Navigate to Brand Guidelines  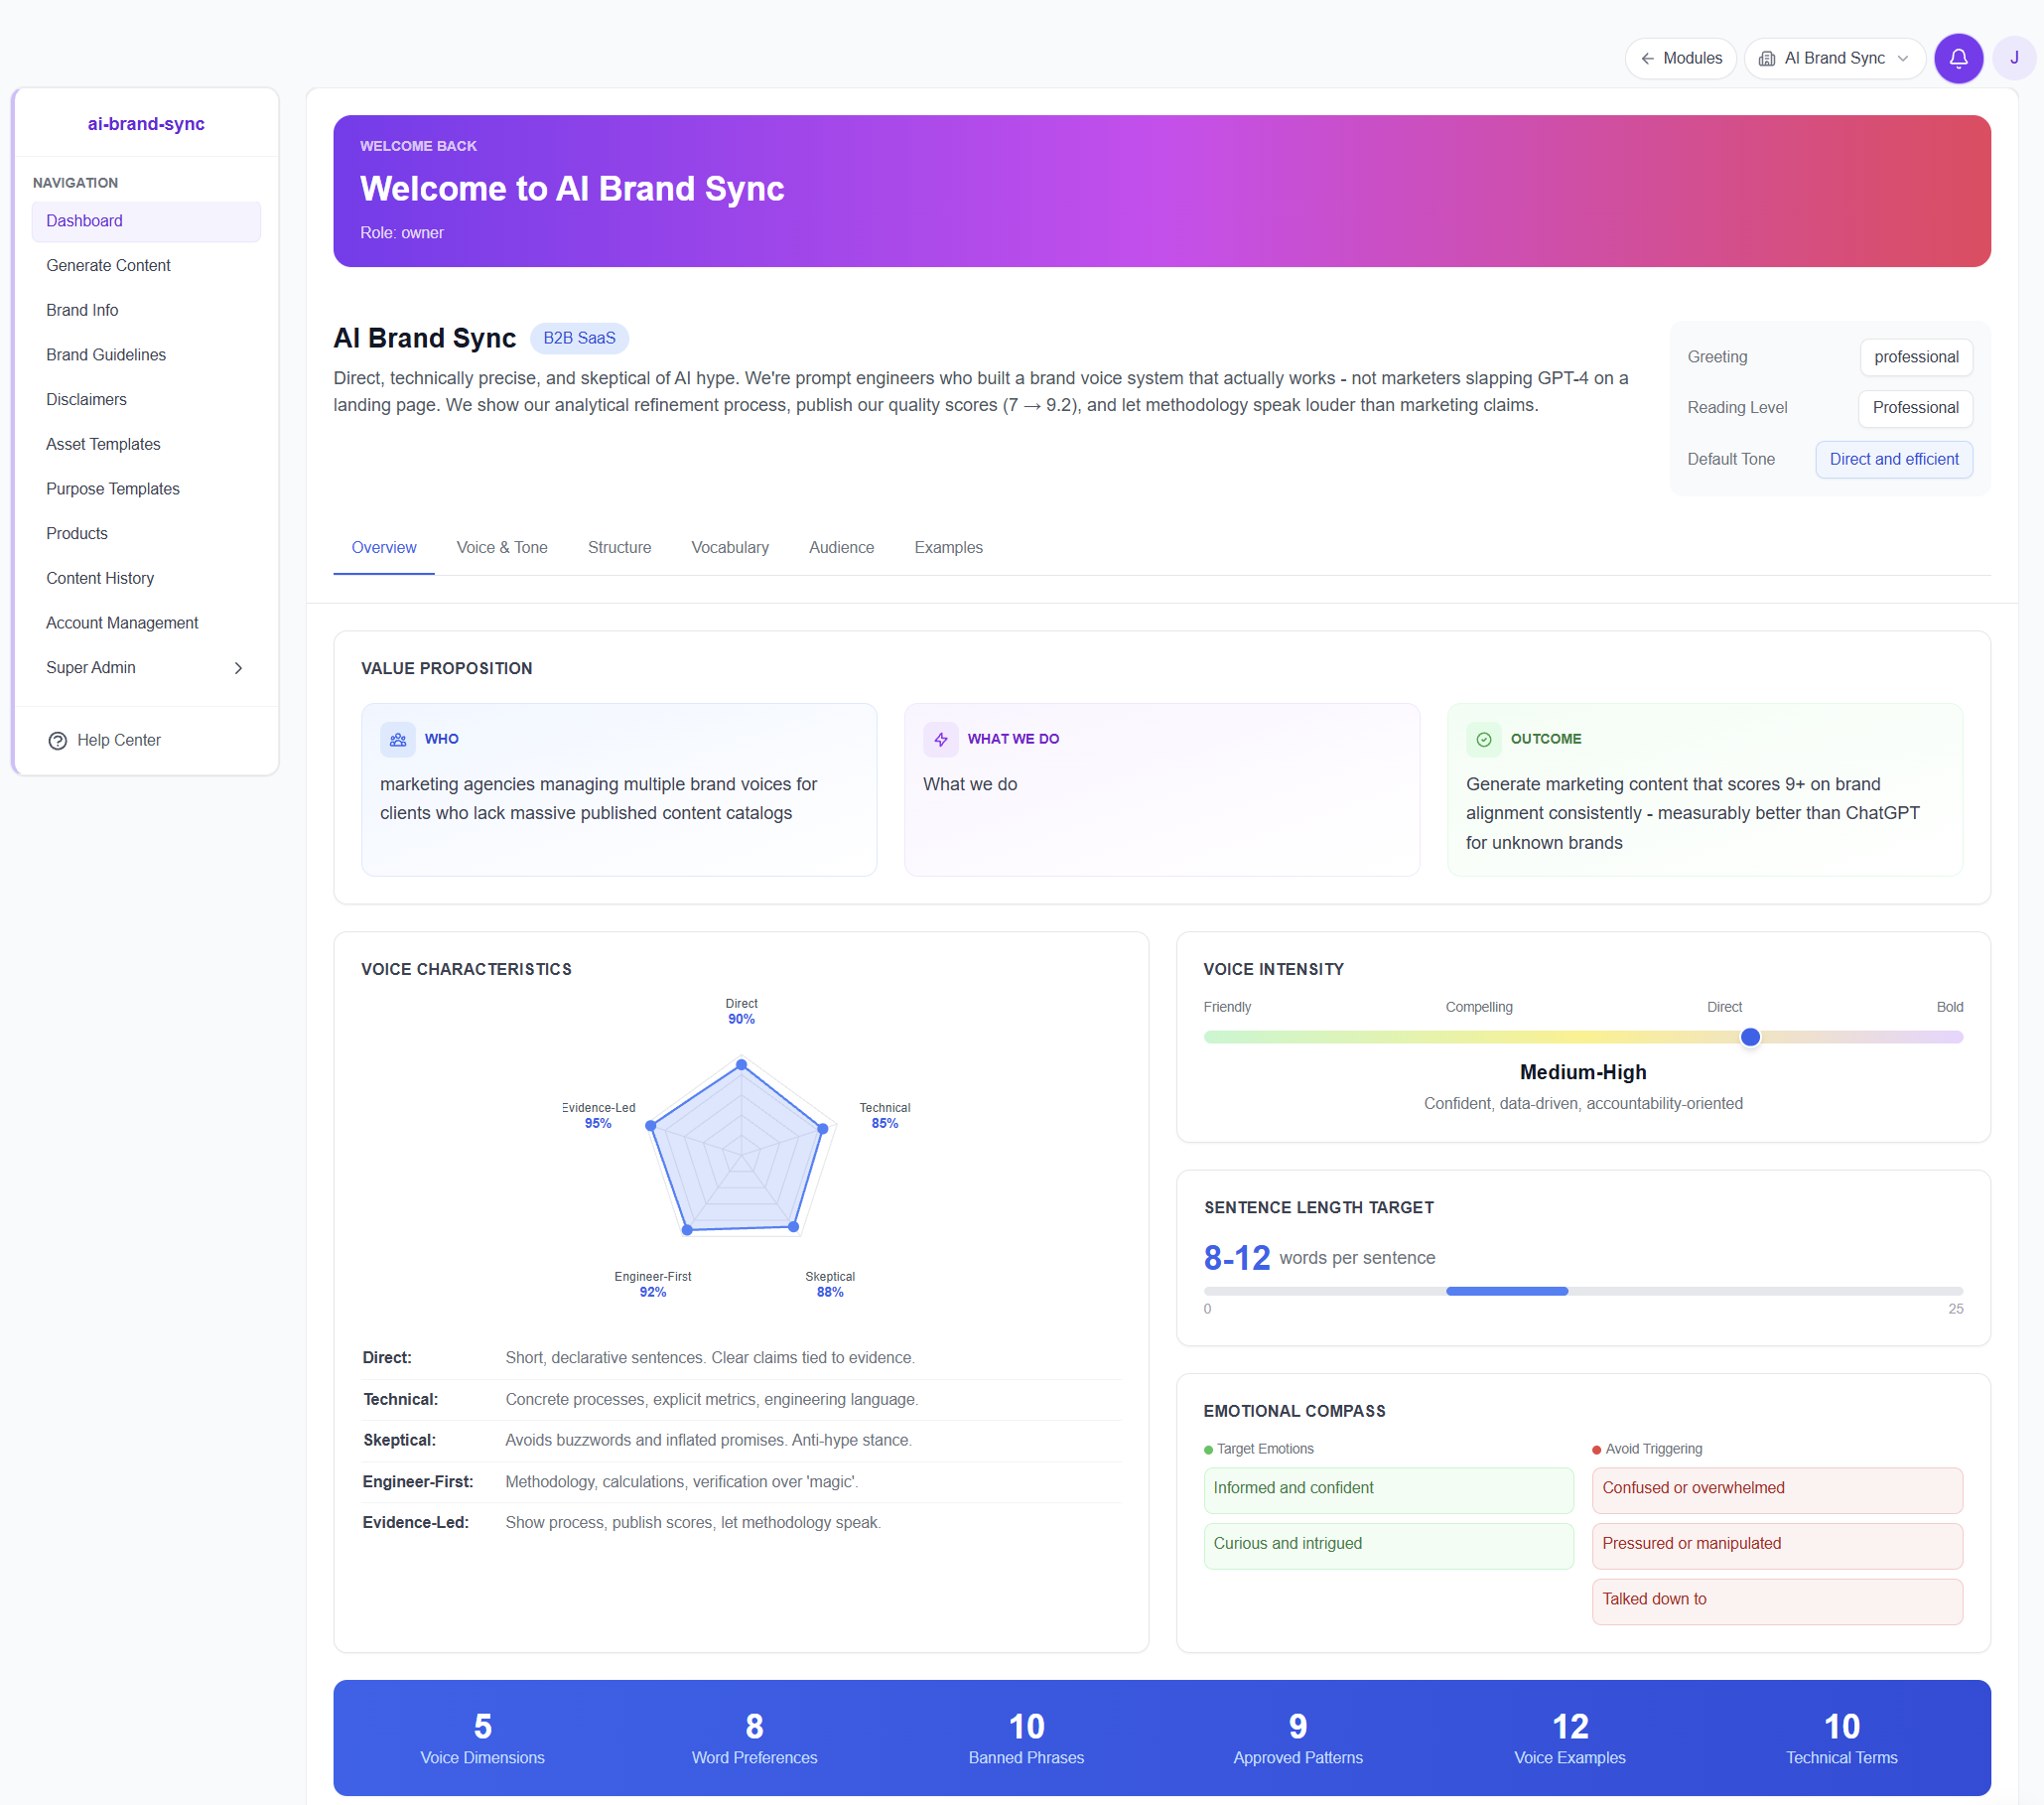105,354
